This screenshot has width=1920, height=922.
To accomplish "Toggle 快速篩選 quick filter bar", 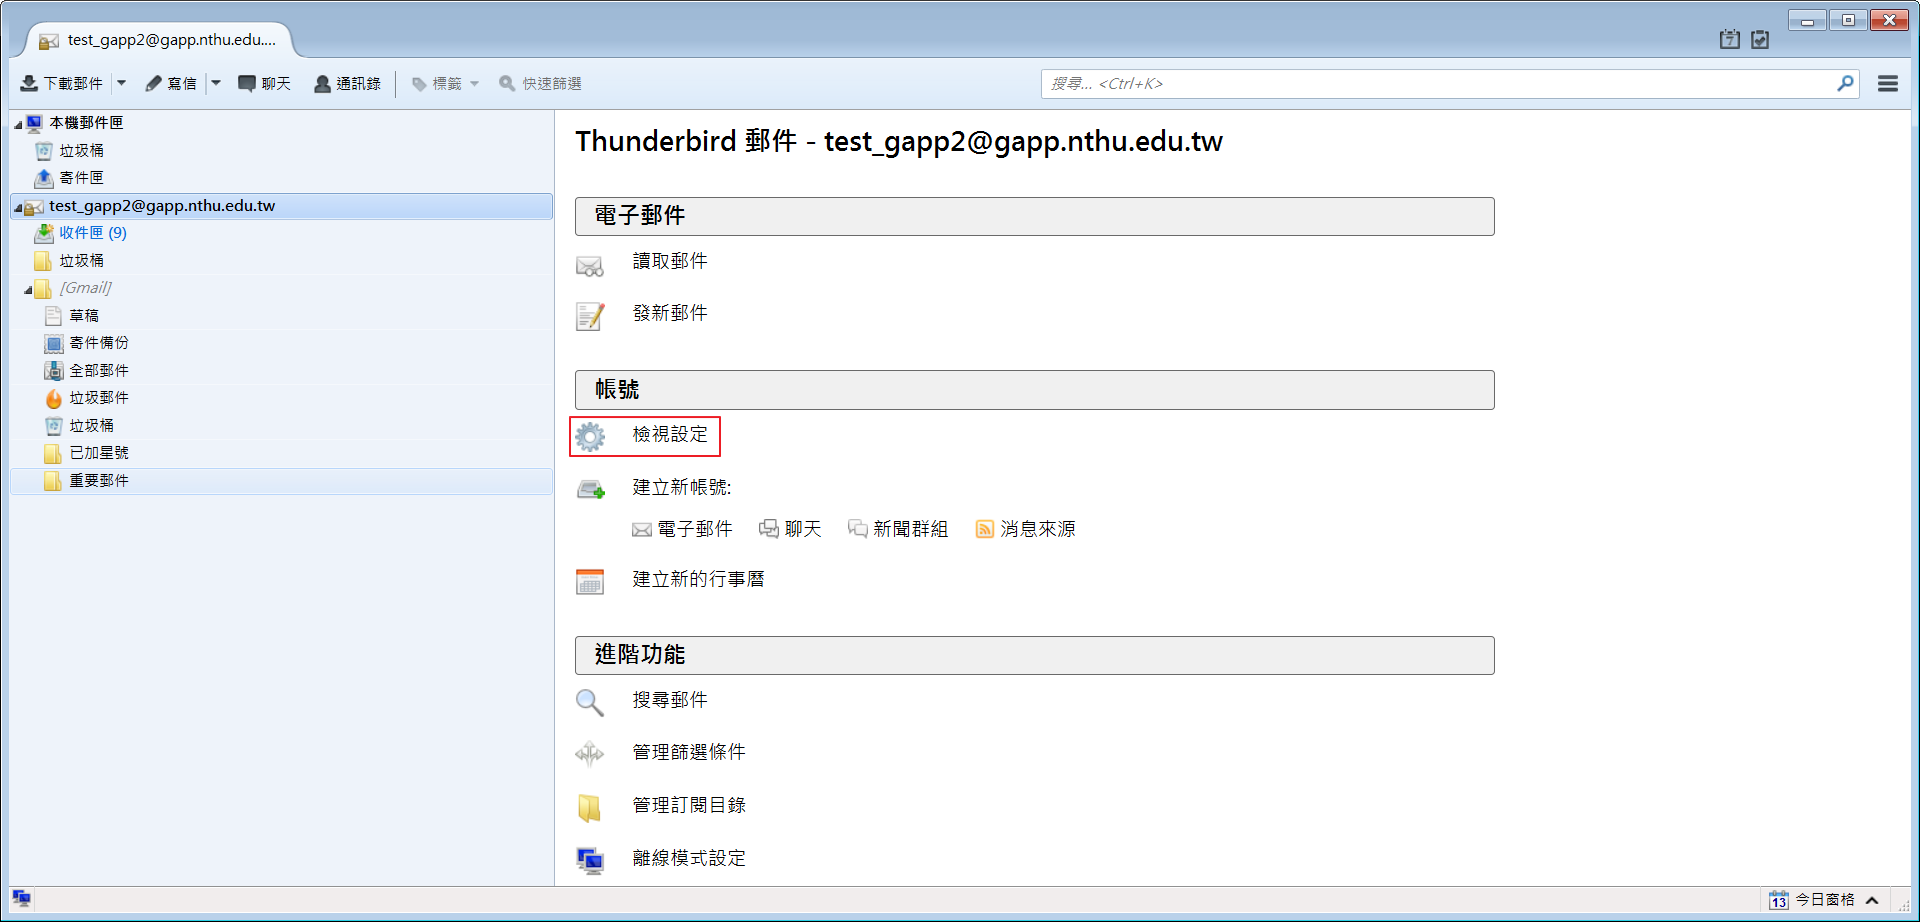I will (540, 84).
